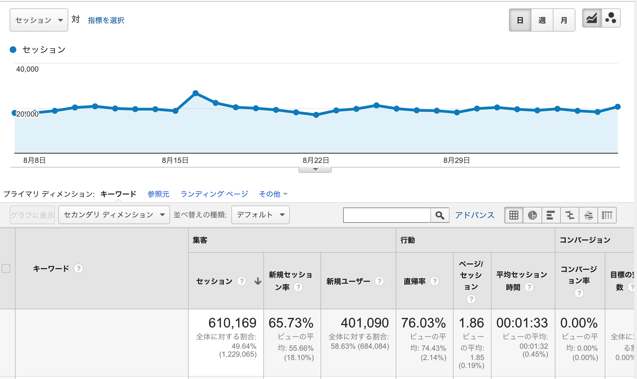The image size is (637, 379).
Task: Click the last data point on chart
Action: click(x=618, y=107)
